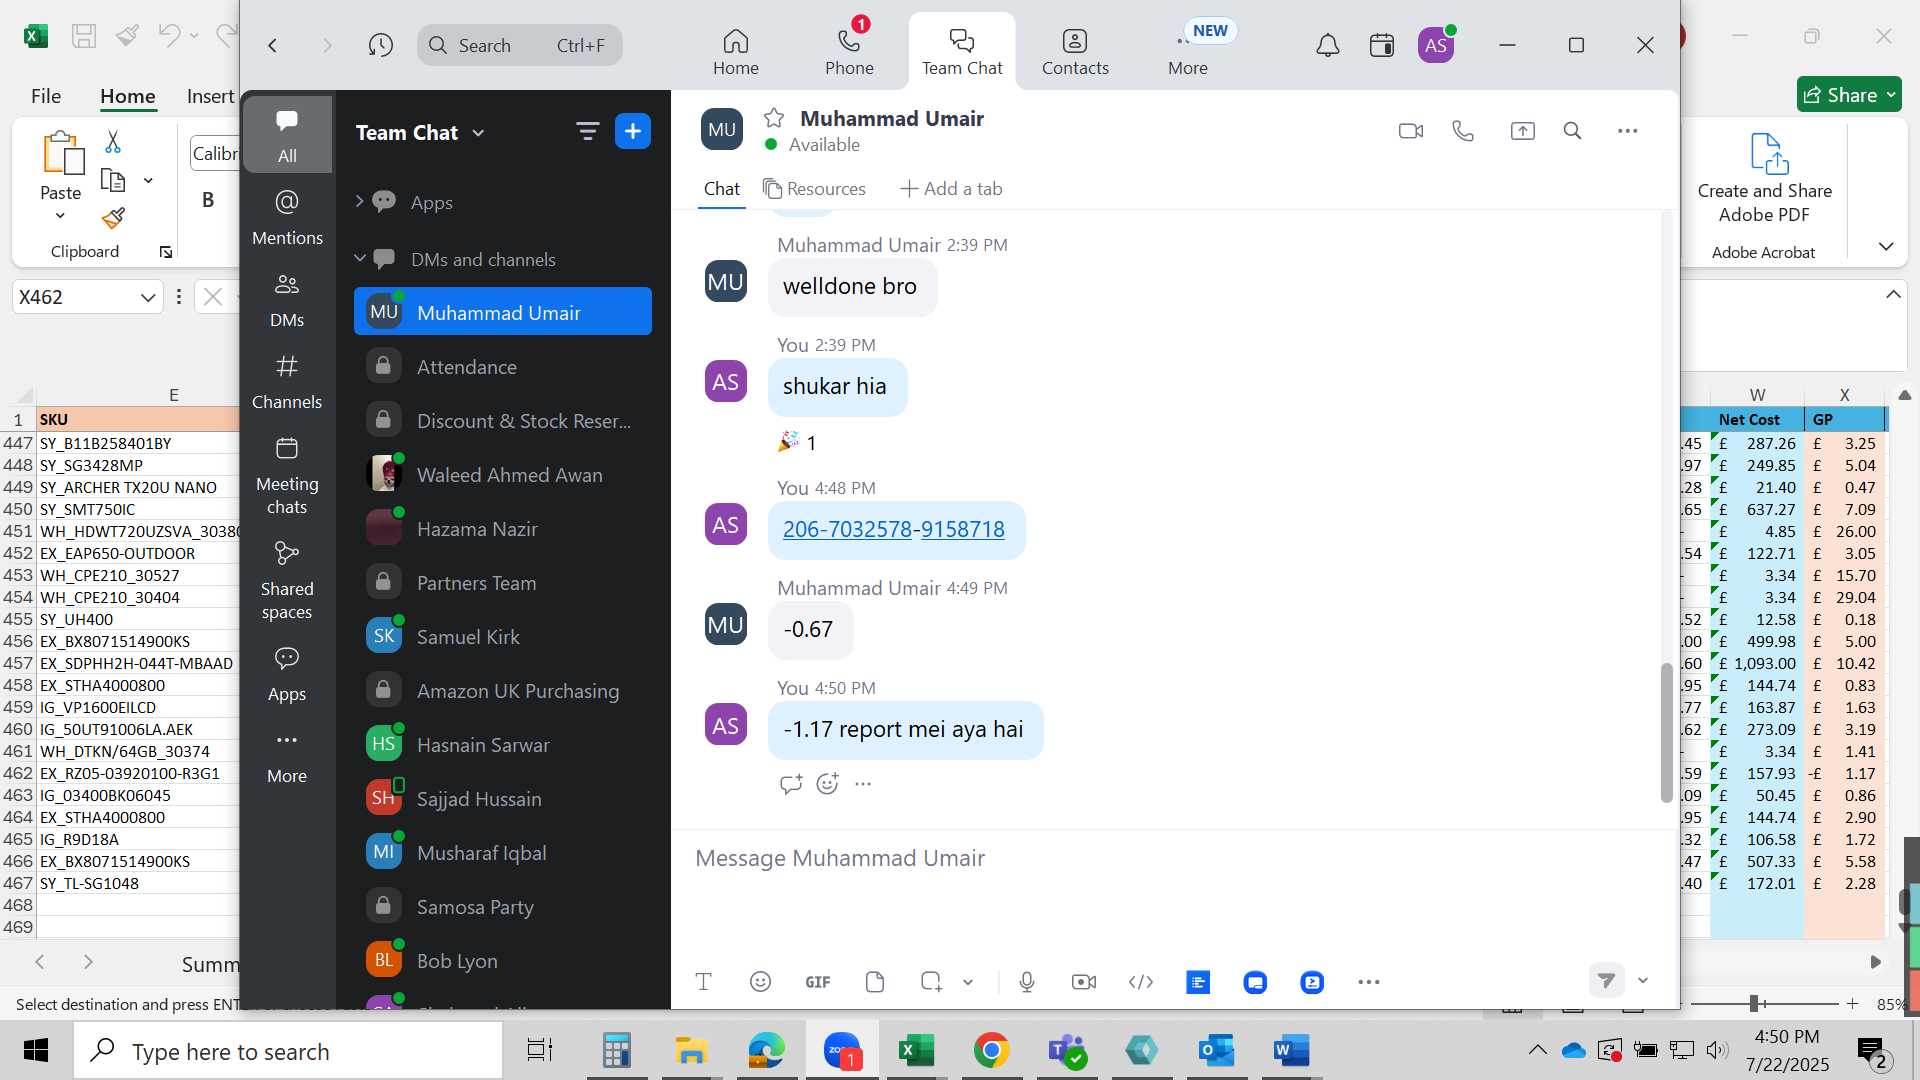The width and height of the screenshot is (1920, 1080).
Task: Switch to the Resources tab
Action: tap(814, 188)
